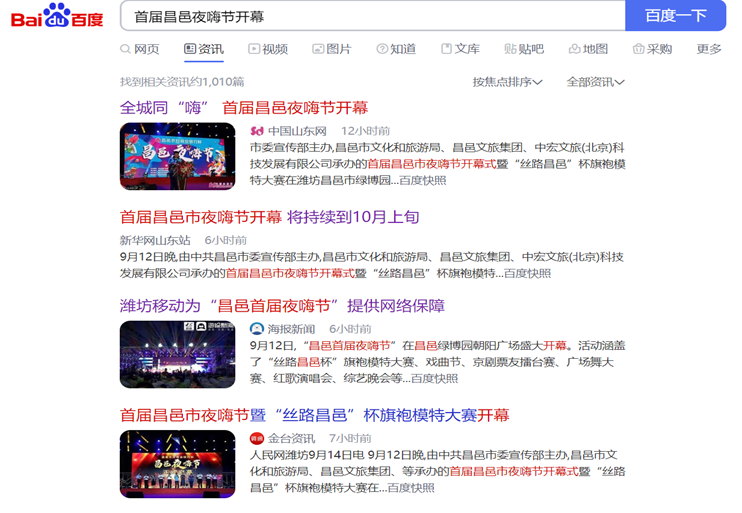Click the 海报新闻 source icon
Screen dimensions: 742x513
257,329
